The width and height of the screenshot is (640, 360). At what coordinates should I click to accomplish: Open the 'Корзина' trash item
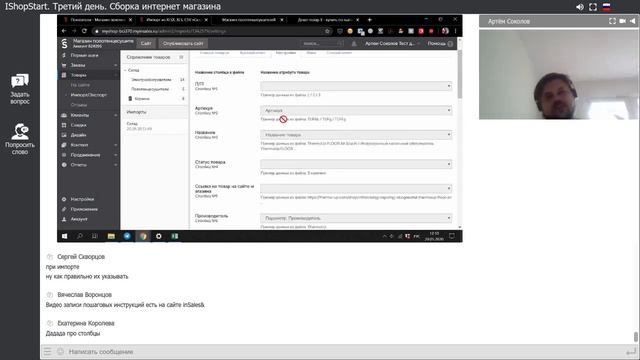pyautogui.click(x=142, y=98)
